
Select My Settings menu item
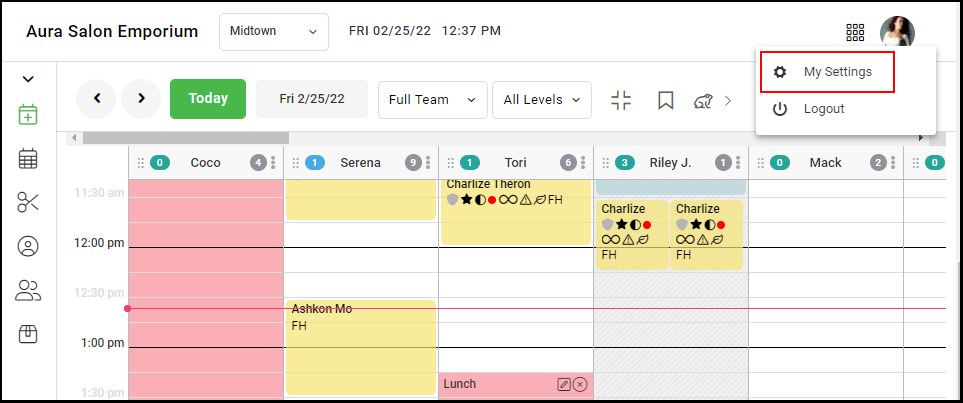click(x=827, y=72)
